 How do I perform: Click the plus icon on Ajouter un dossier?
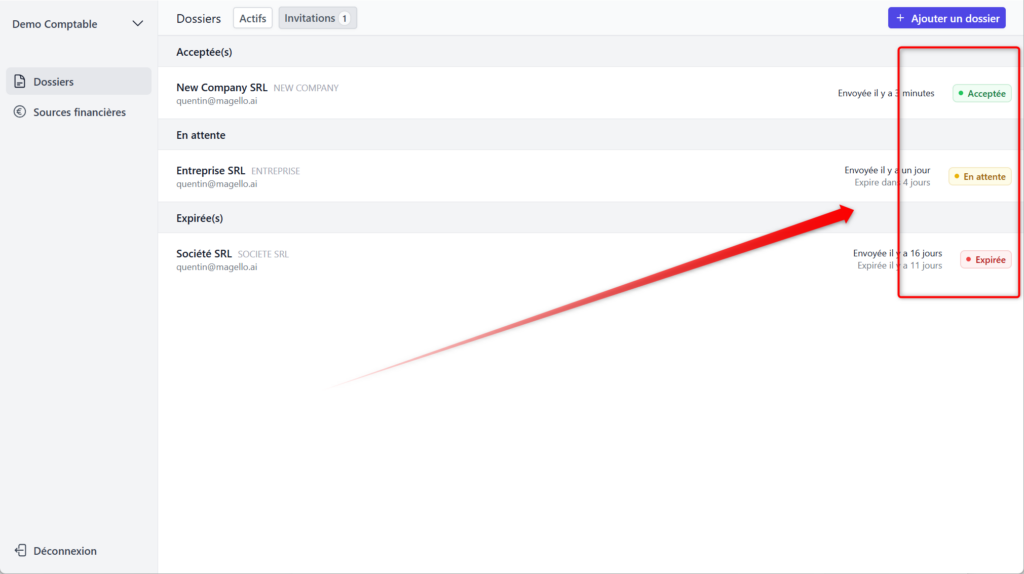tap(900, 18)
